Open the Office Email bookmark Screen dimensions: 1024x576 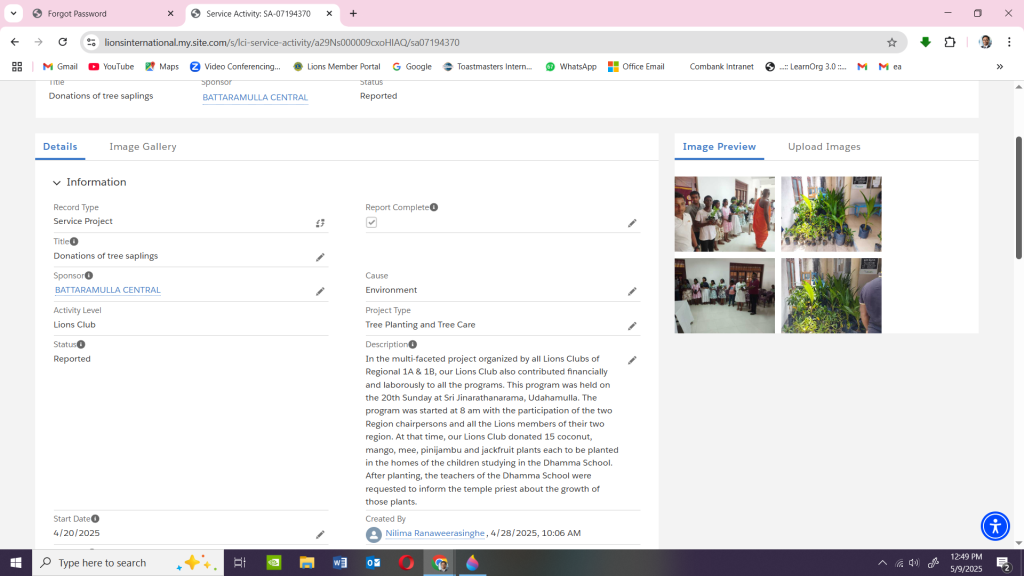point(636,67)
